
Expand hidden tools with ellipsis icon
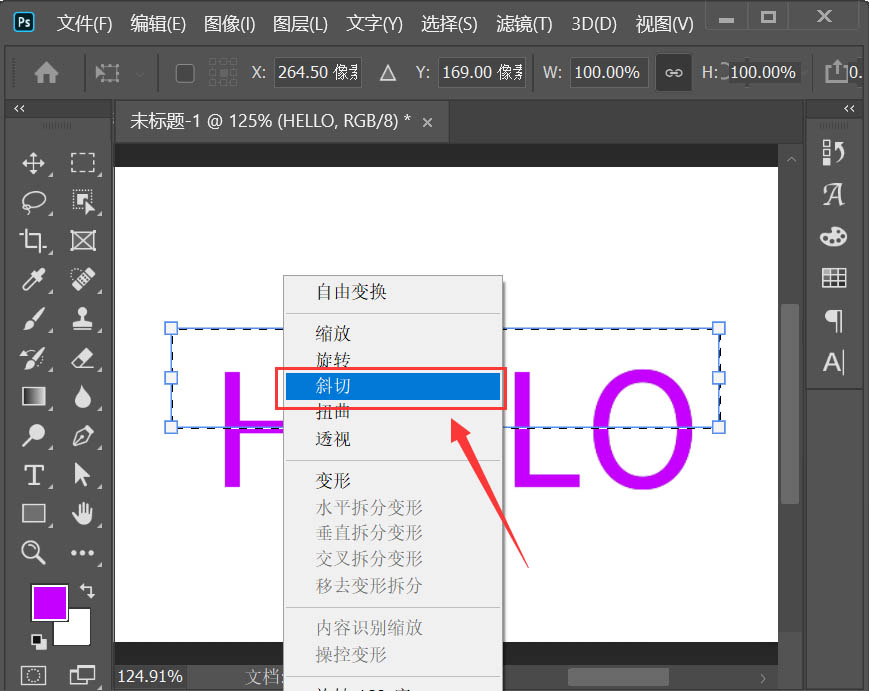(83, 553)
